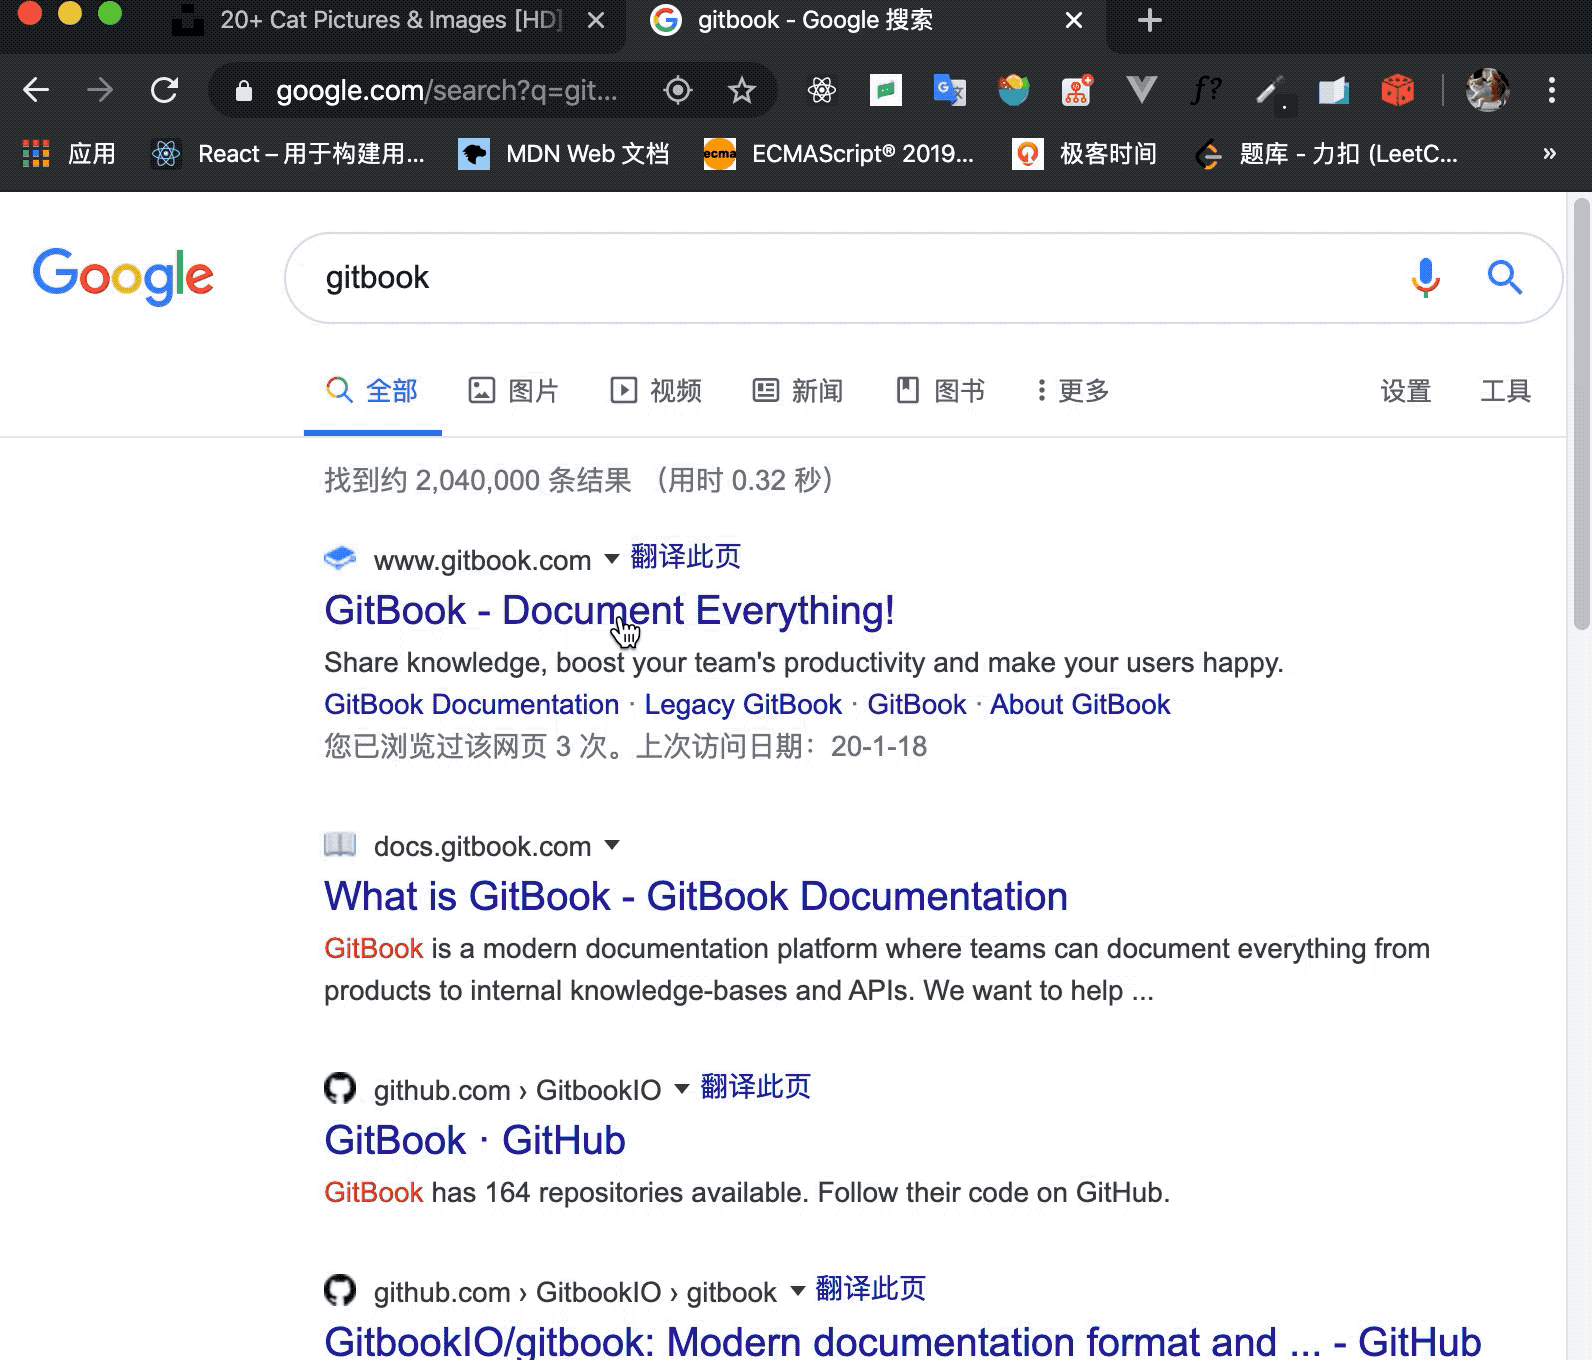The height and width of the screenshot is (1360, 1592).
Task: Open the user profile avatar
Action: pos(1487,90)
